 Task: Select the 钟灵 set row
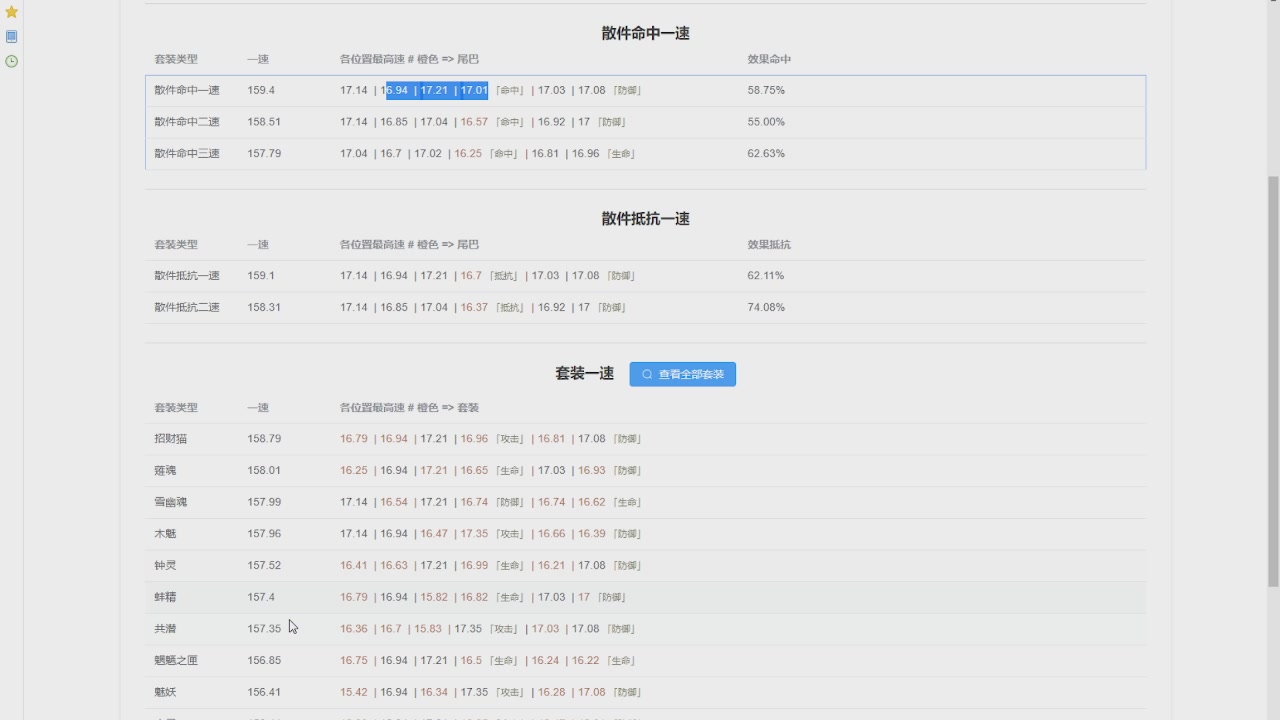click(x=646, y=565)
